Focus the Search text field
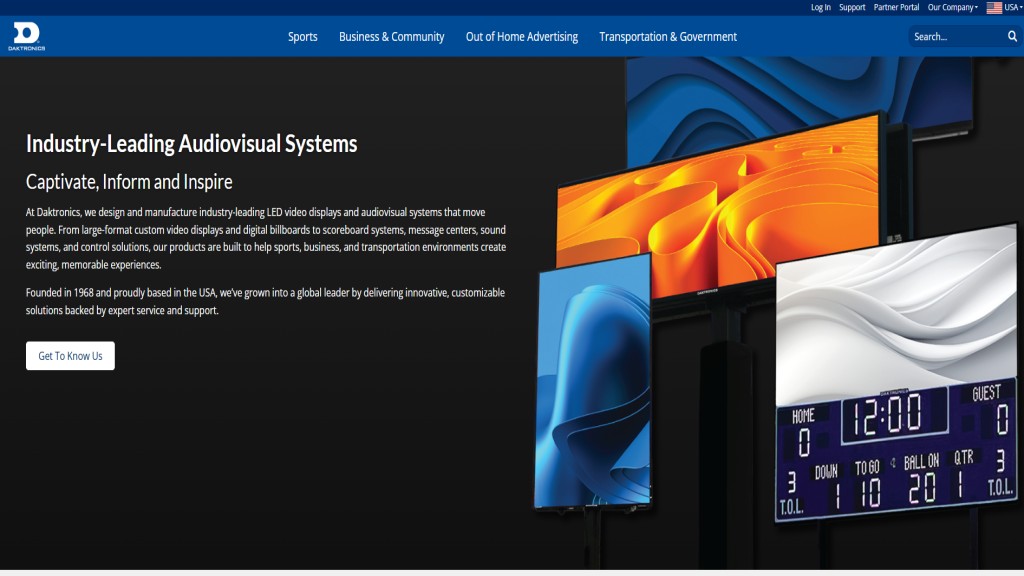Image resolution: width=1024 pixels, height=576 pixels. [955, 37]
